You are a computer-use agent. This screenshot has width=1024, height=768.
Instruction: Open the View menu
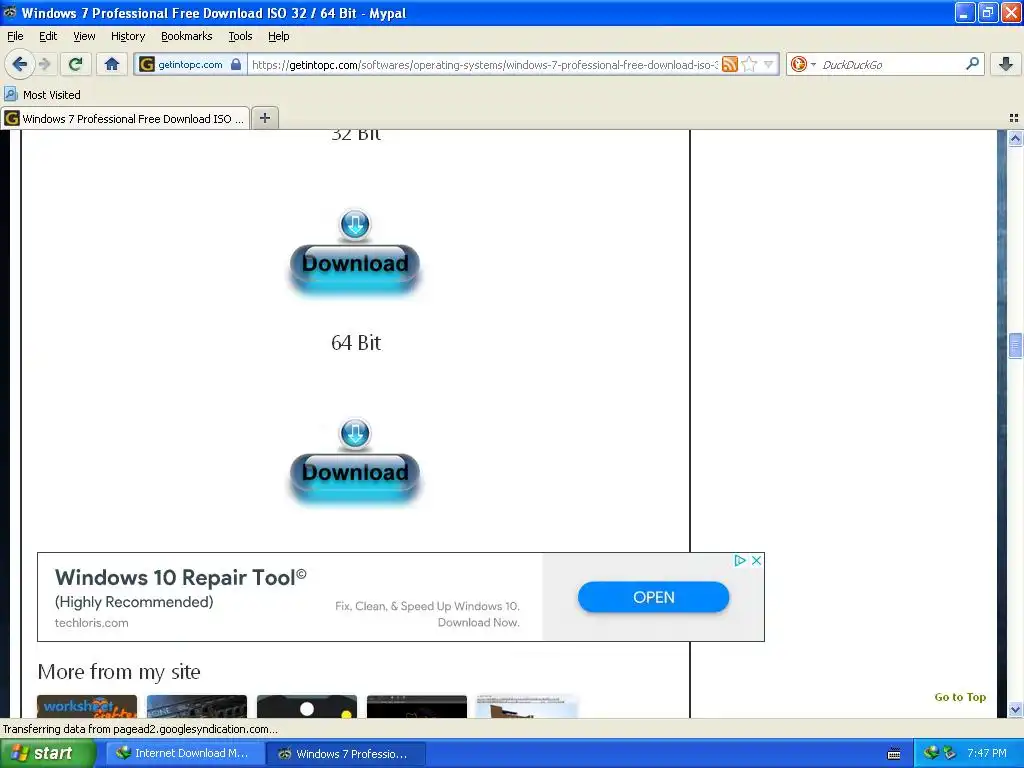pos(84,36)
